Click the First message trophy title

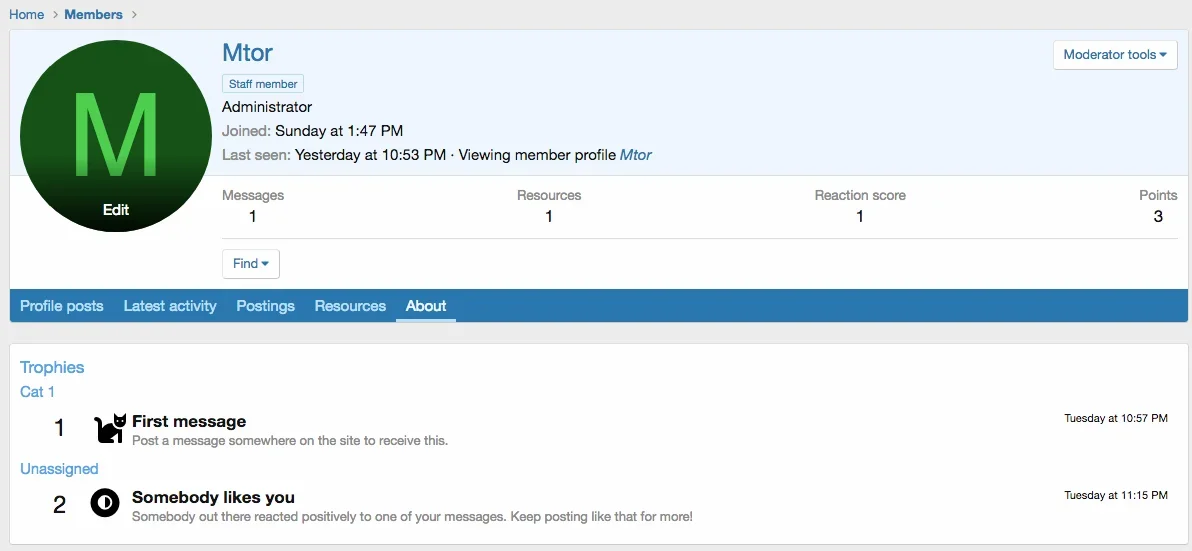[x=189, y=421]
